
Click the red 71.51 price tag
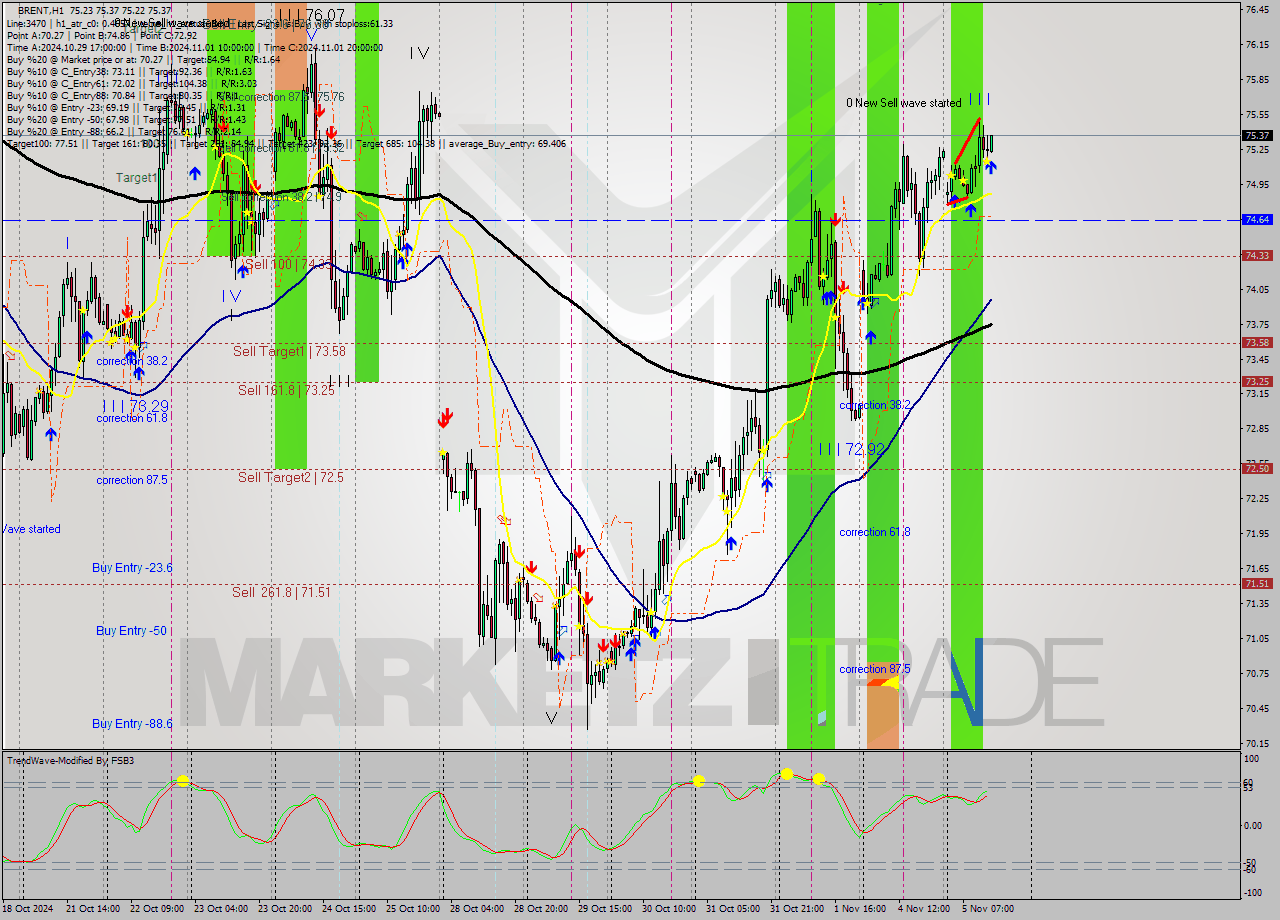(1256, 583)
